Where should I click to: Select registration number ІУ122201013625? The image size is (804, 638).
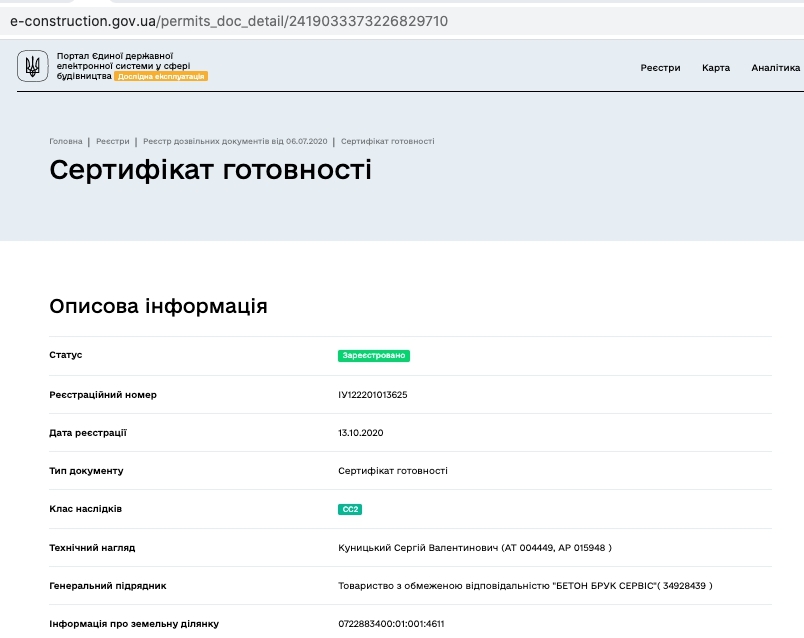[373, 395]
